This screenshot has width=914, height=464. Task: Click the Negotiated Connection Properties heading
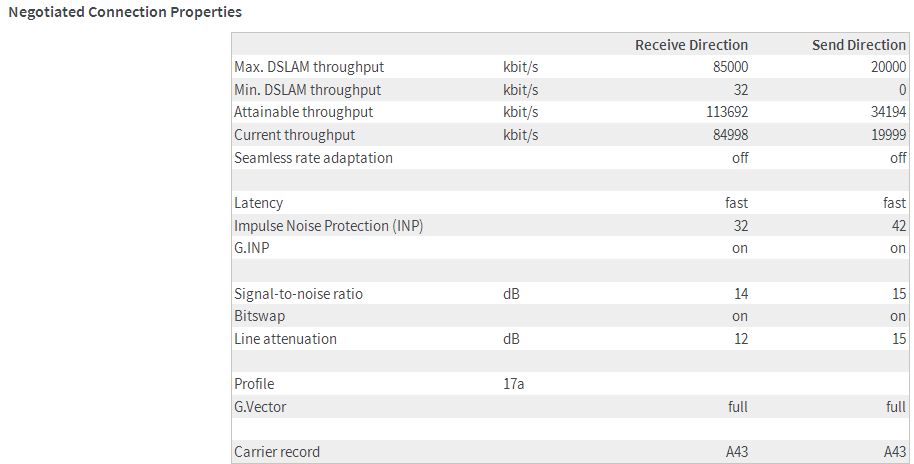(x=125, y=13)
